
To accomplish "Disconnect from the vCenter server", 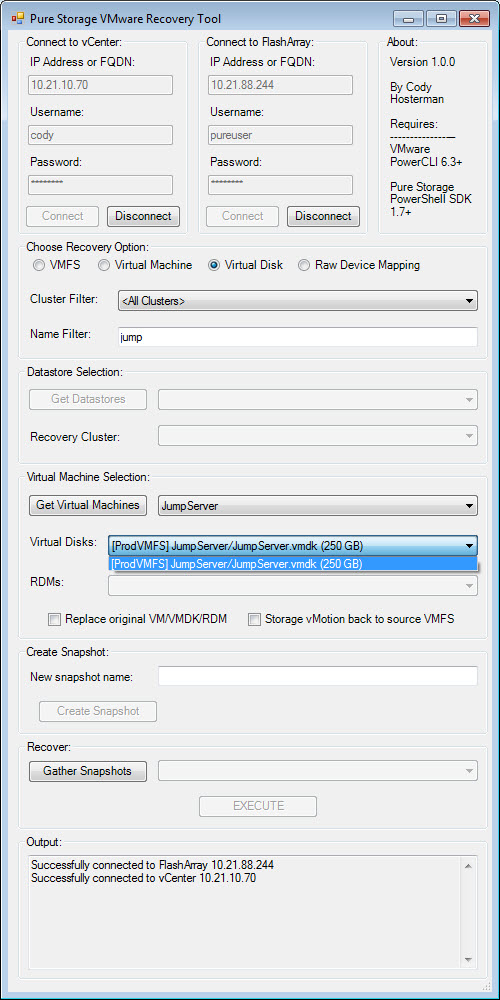I will [x=143, y=216].
